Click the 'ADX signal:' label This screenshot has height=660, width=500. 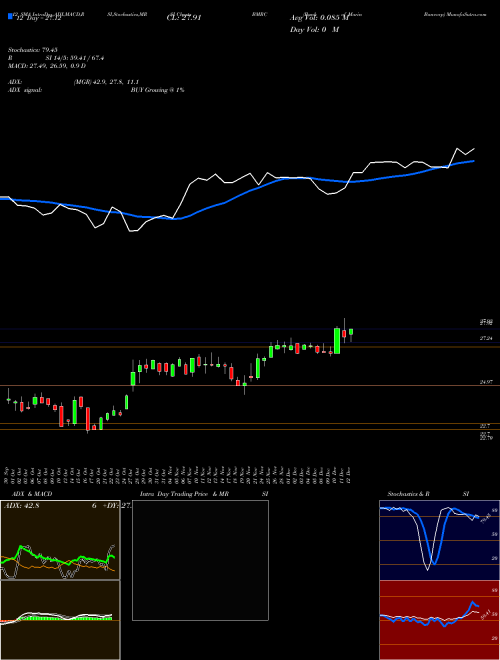pos(25,90)
